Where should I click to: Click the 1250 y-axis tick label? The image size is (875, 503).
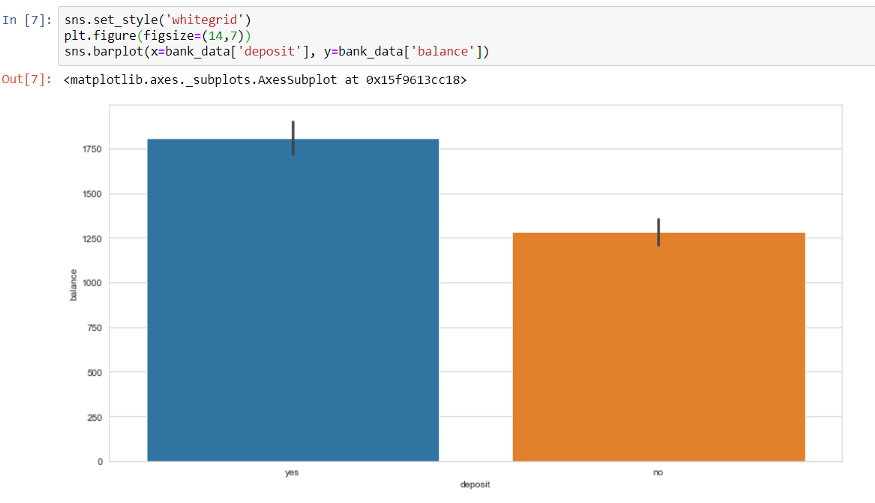point(92,238)
